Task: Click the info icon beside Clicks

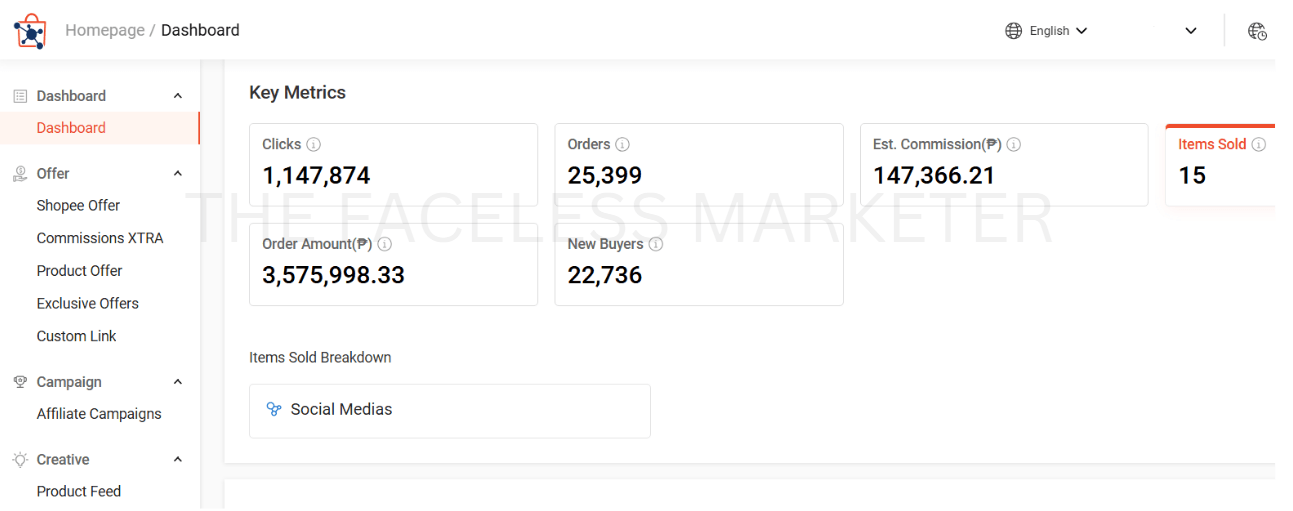Action: click(x=314, y=144)
